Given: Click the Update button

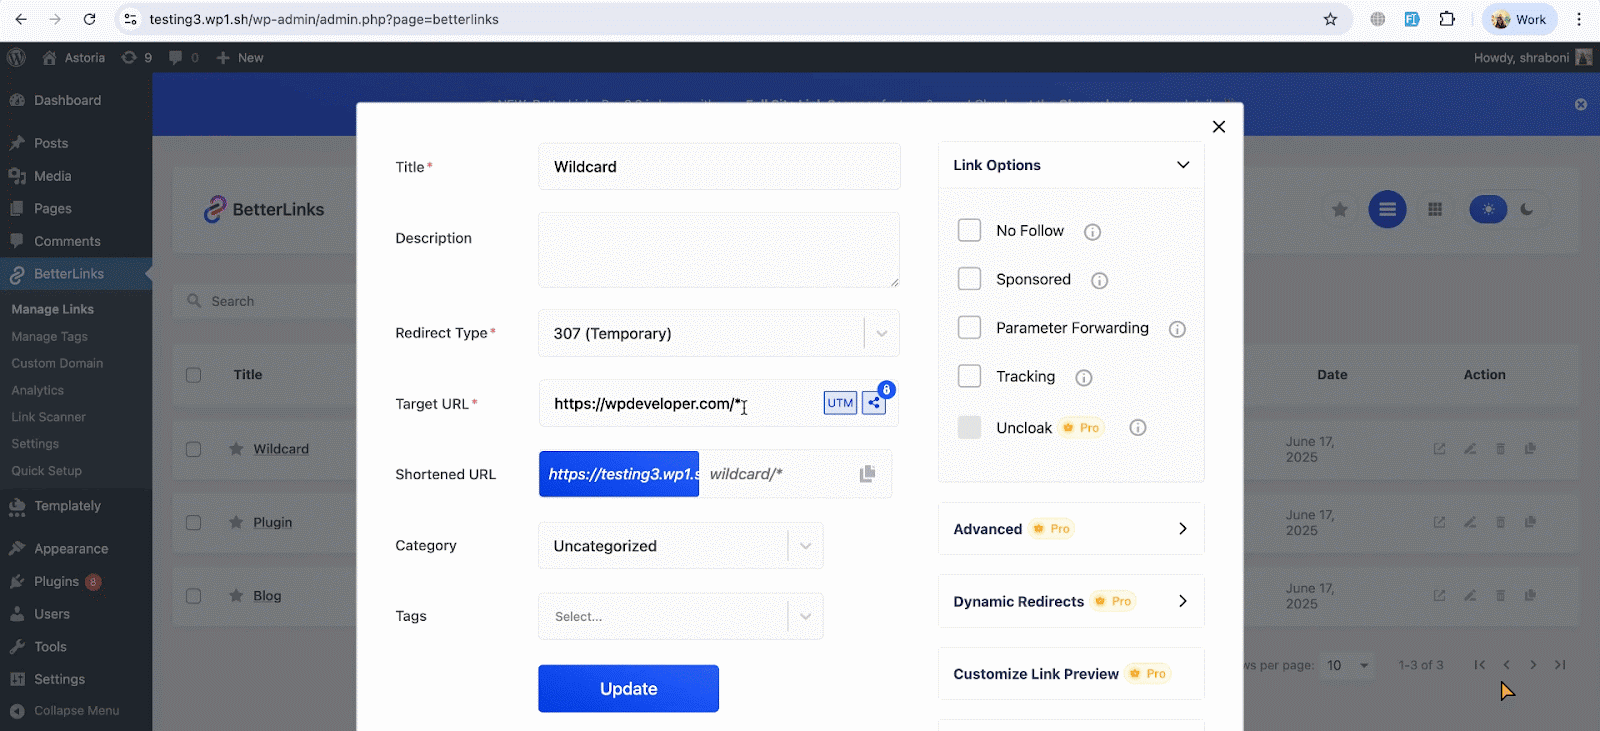Looking at the screenshot, I should coord(628,688).
